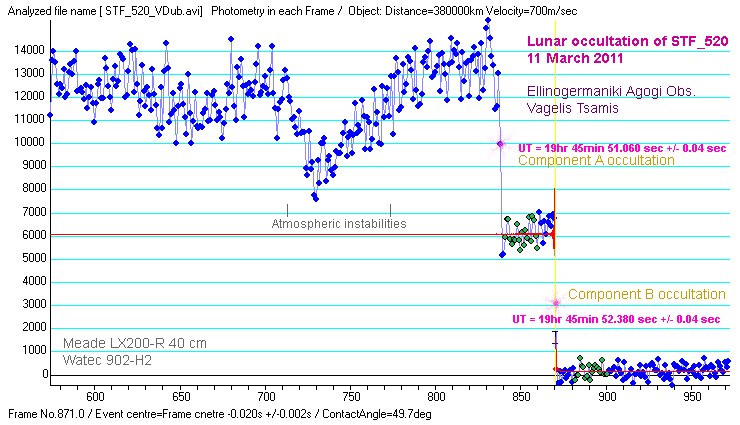The image size is (740, 425).
Task: Click 'Ellinogermaniki Agogi Obs.' label
Action: click(611, 91)
